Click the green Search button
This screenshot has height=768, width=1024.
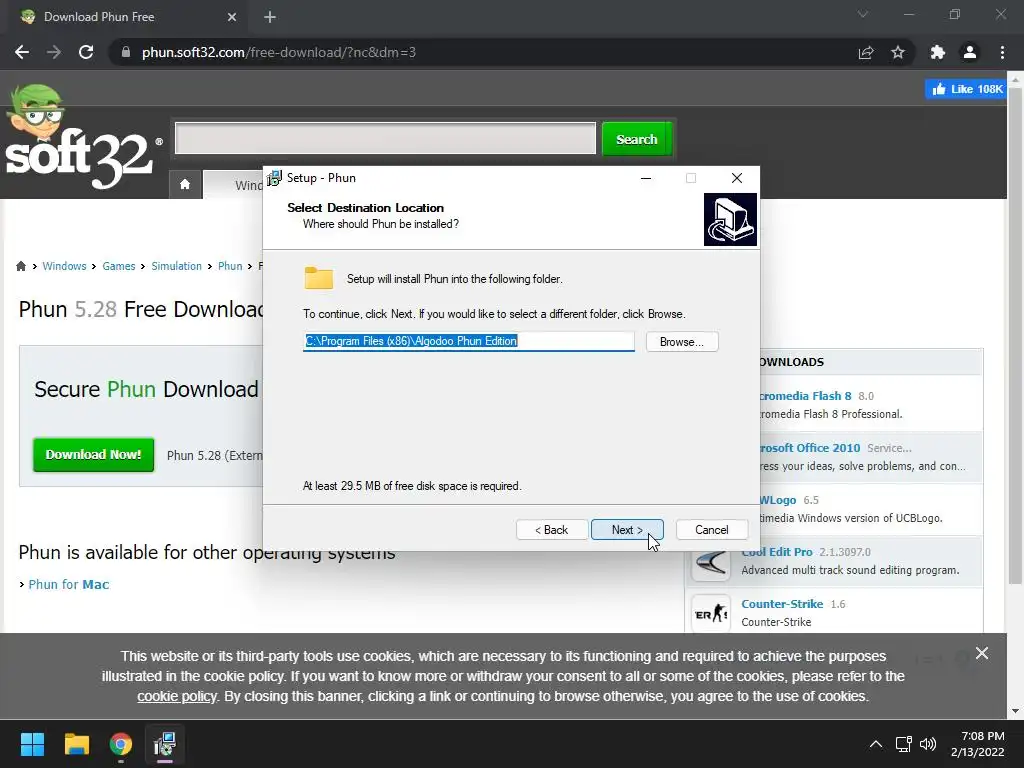(x=637, y=139)
